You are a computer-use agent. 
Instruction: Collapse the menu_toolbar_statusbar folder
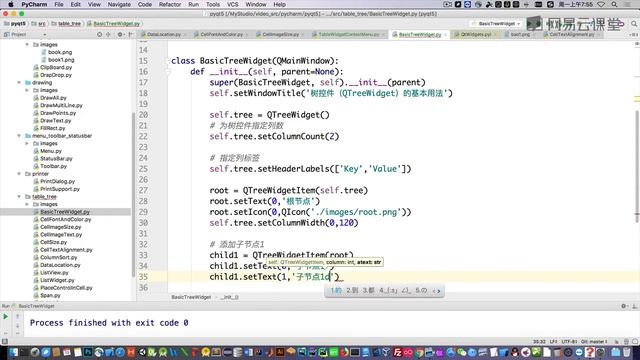click(x=19, y=136)
